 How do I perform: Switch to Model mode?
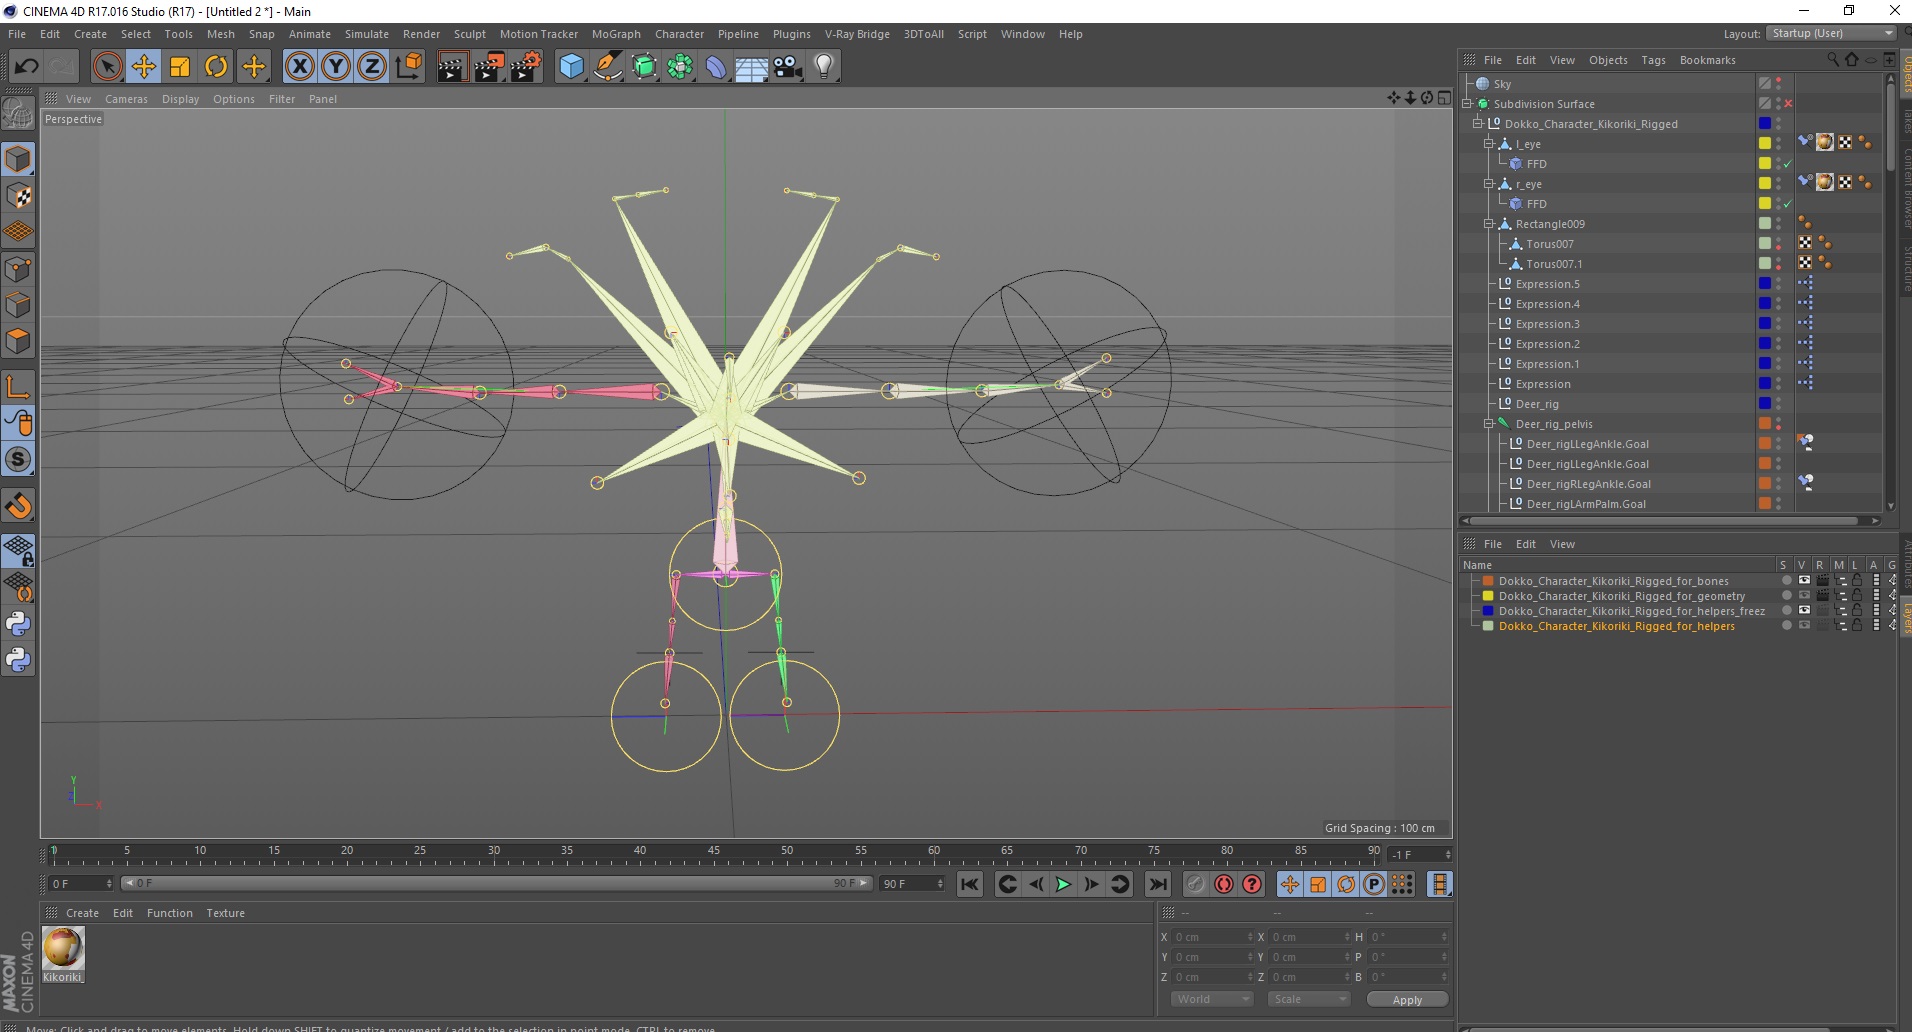[18, 159]
